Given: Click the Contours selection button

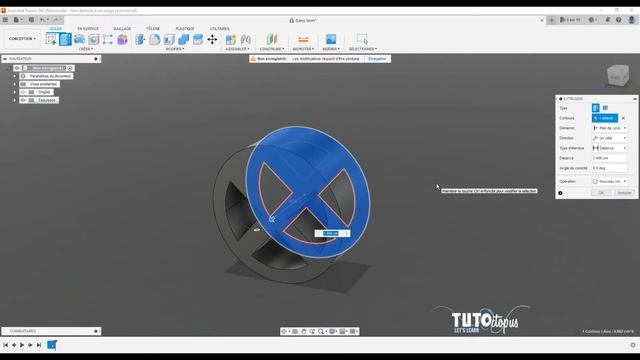Looking at the screenshot, I should (605, 118).
